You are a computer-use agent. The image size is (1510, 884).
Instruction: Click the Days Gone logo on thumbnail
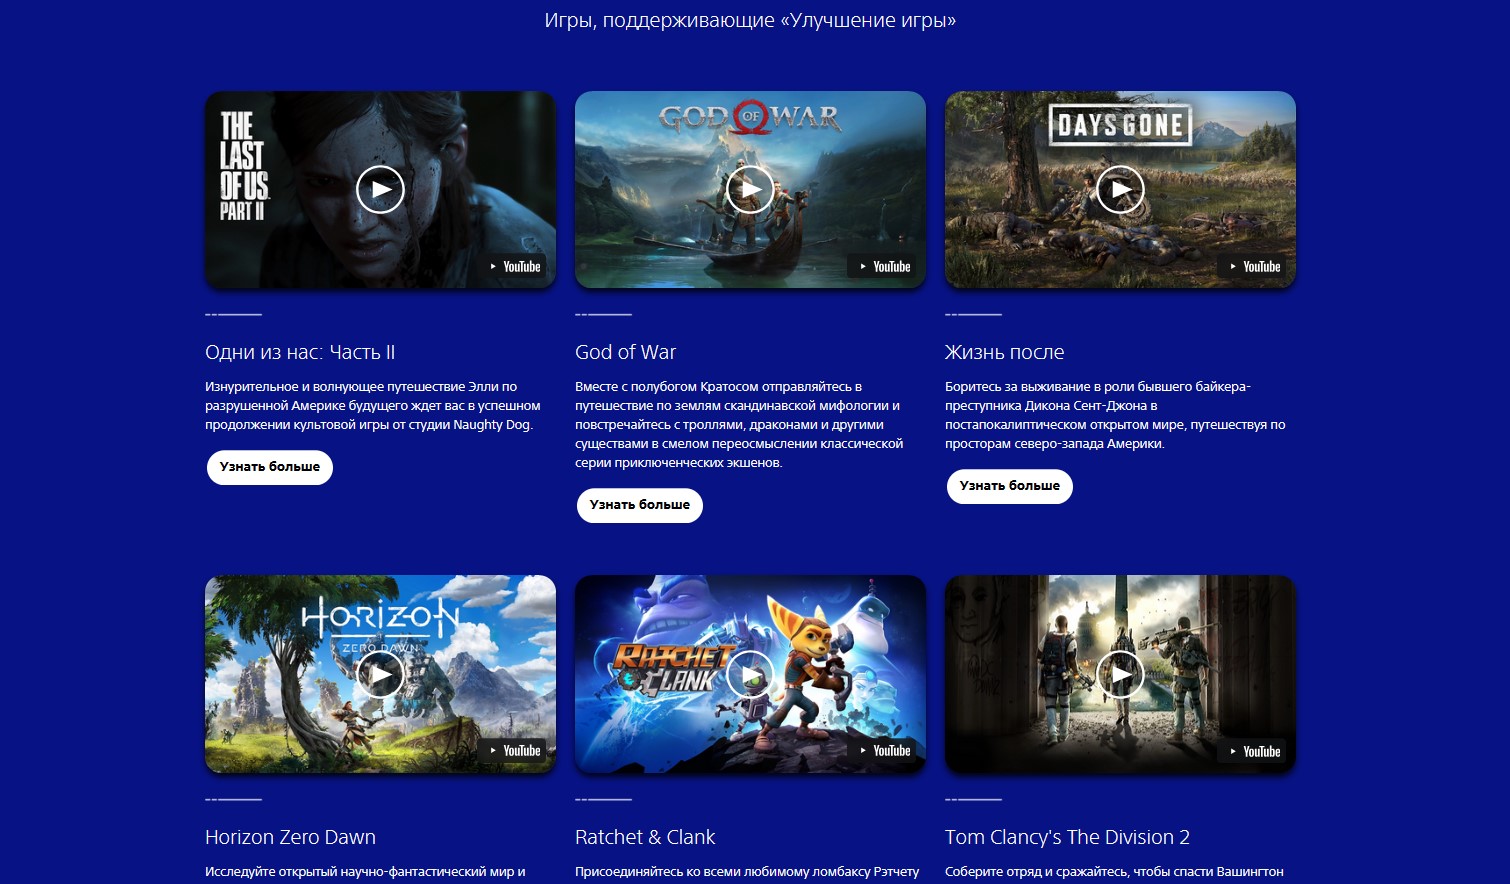point(1120,125)
